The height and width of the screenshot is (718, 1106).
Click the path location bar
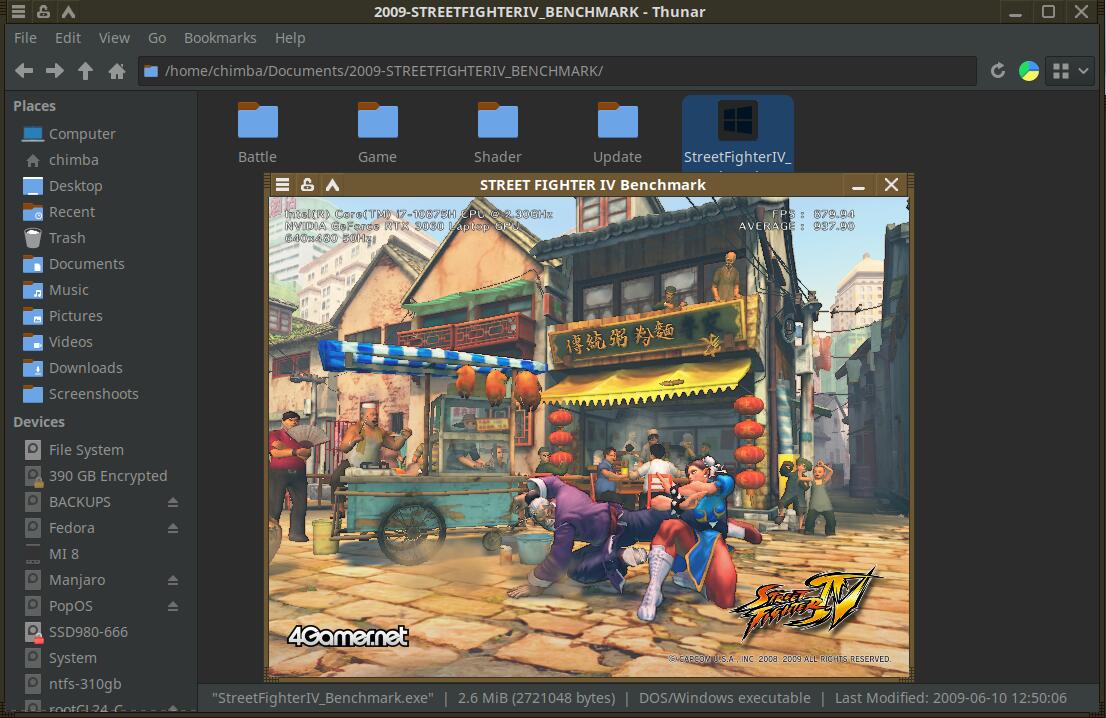pyautogui.click(x=560, y=71)
